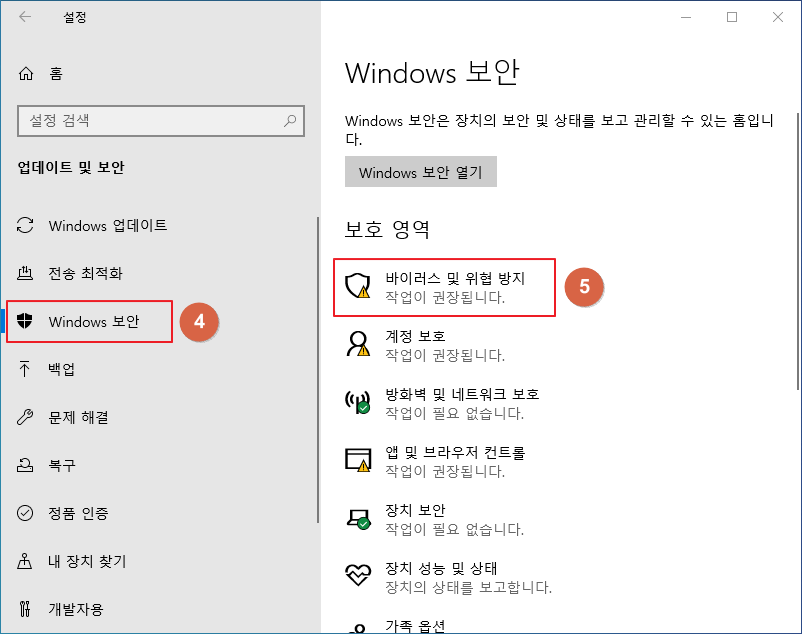Click the search magnifier icon in settings search
802x634 pixels.
290,121
